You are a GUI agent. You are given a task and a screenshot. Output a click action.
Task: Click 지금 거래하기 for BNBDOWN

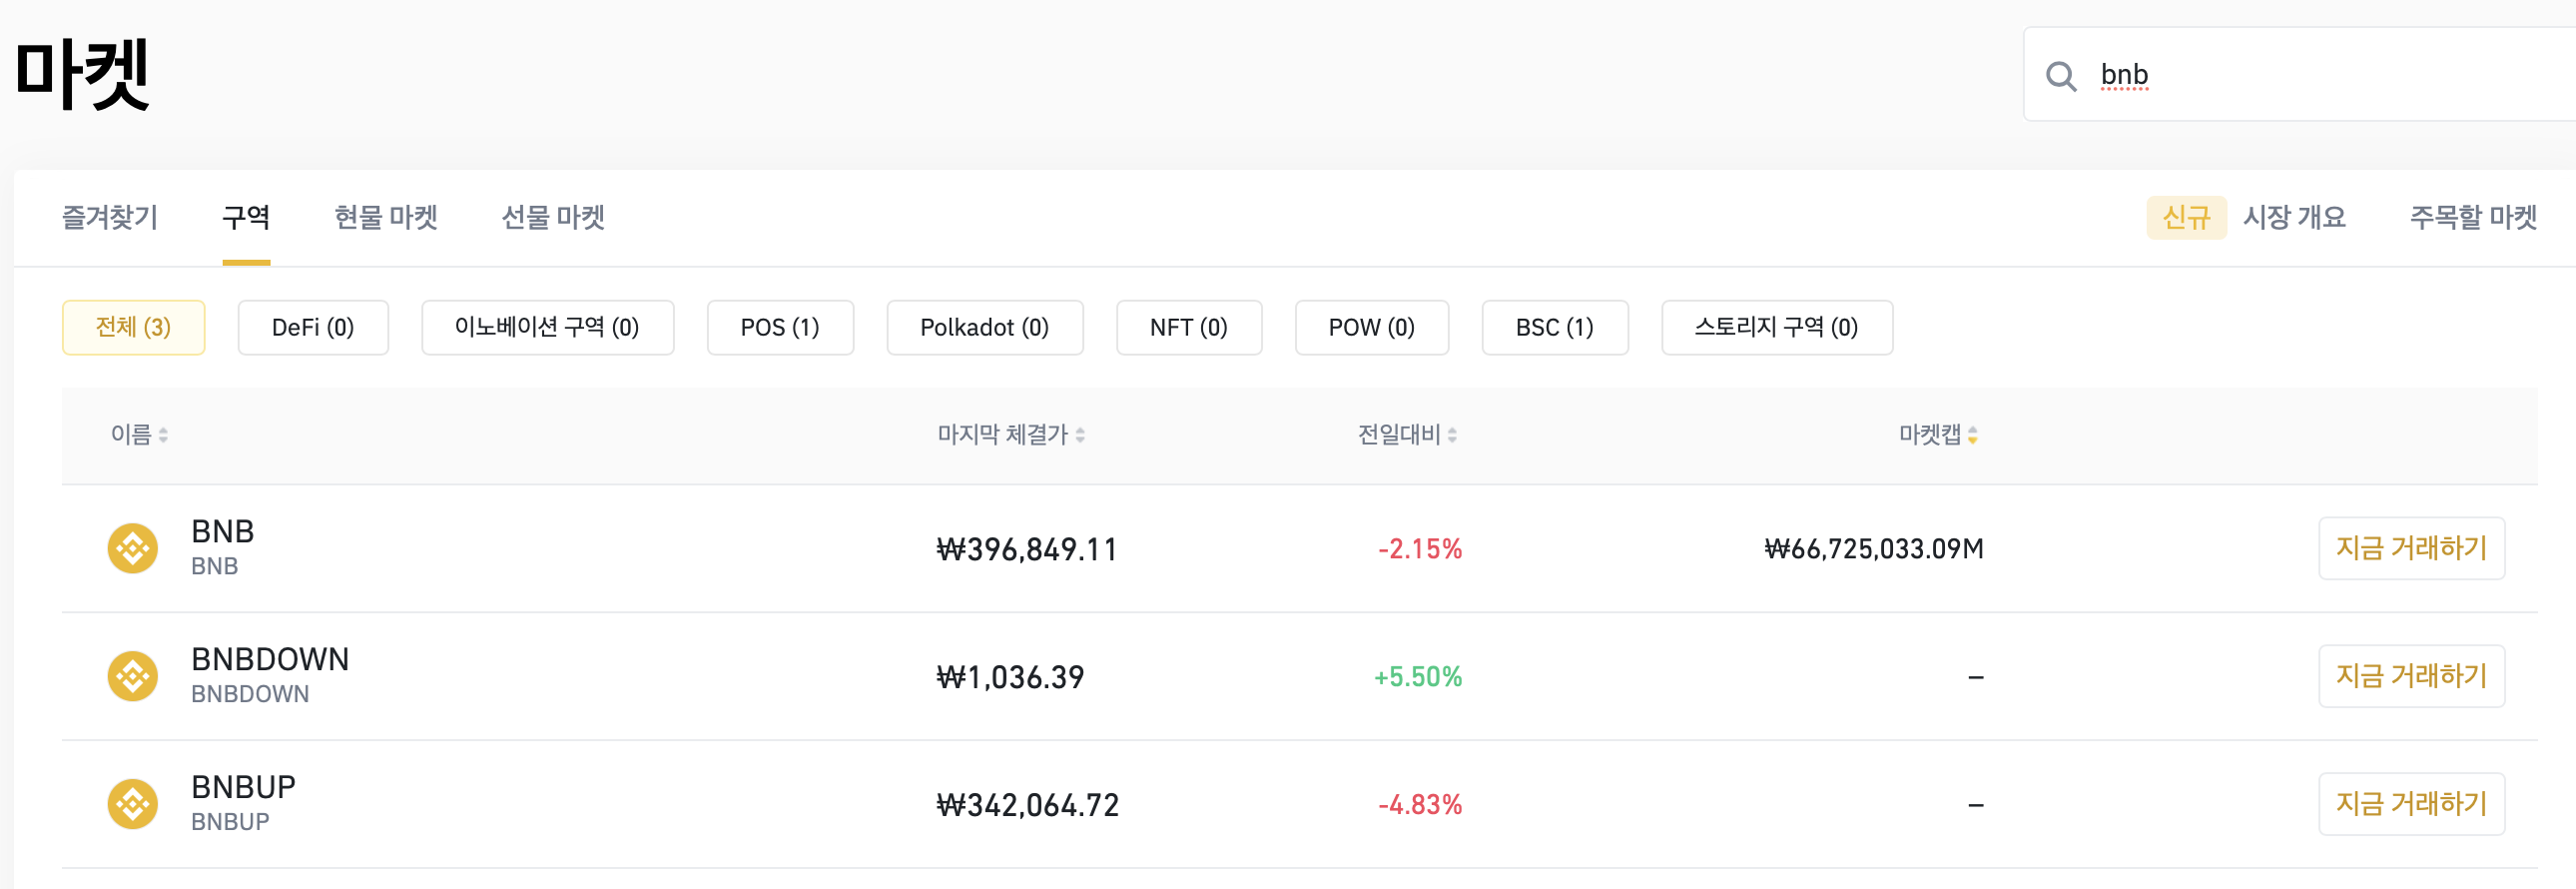tap(2411, 676)
